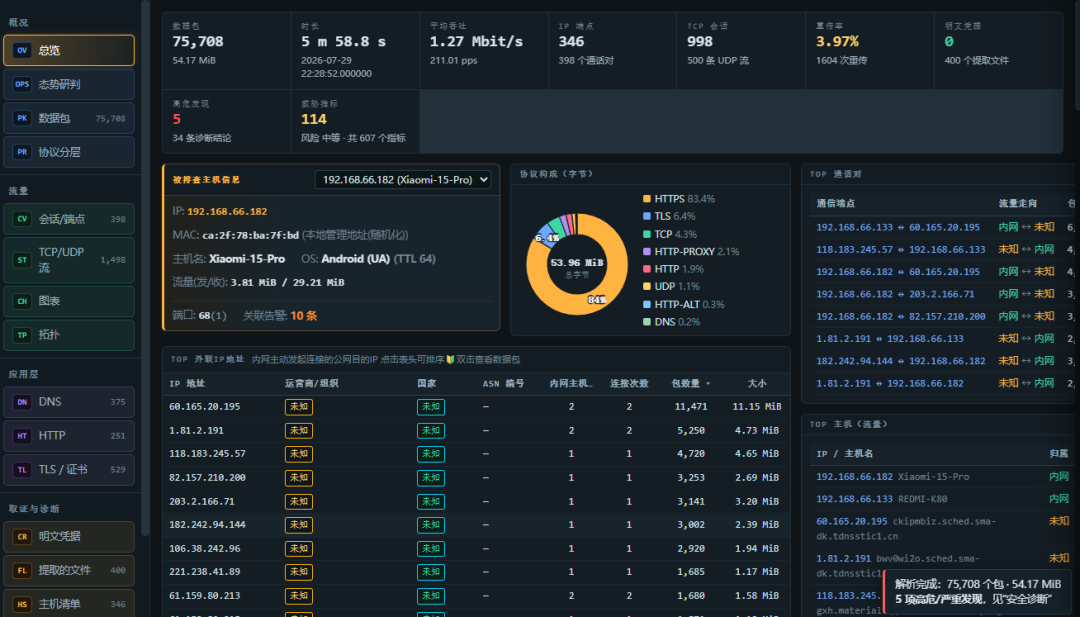The width and height of the screenshot is (1080, 617).
Task: Open the CR 明文凭据 credentials page
Action: click(69, 536)
